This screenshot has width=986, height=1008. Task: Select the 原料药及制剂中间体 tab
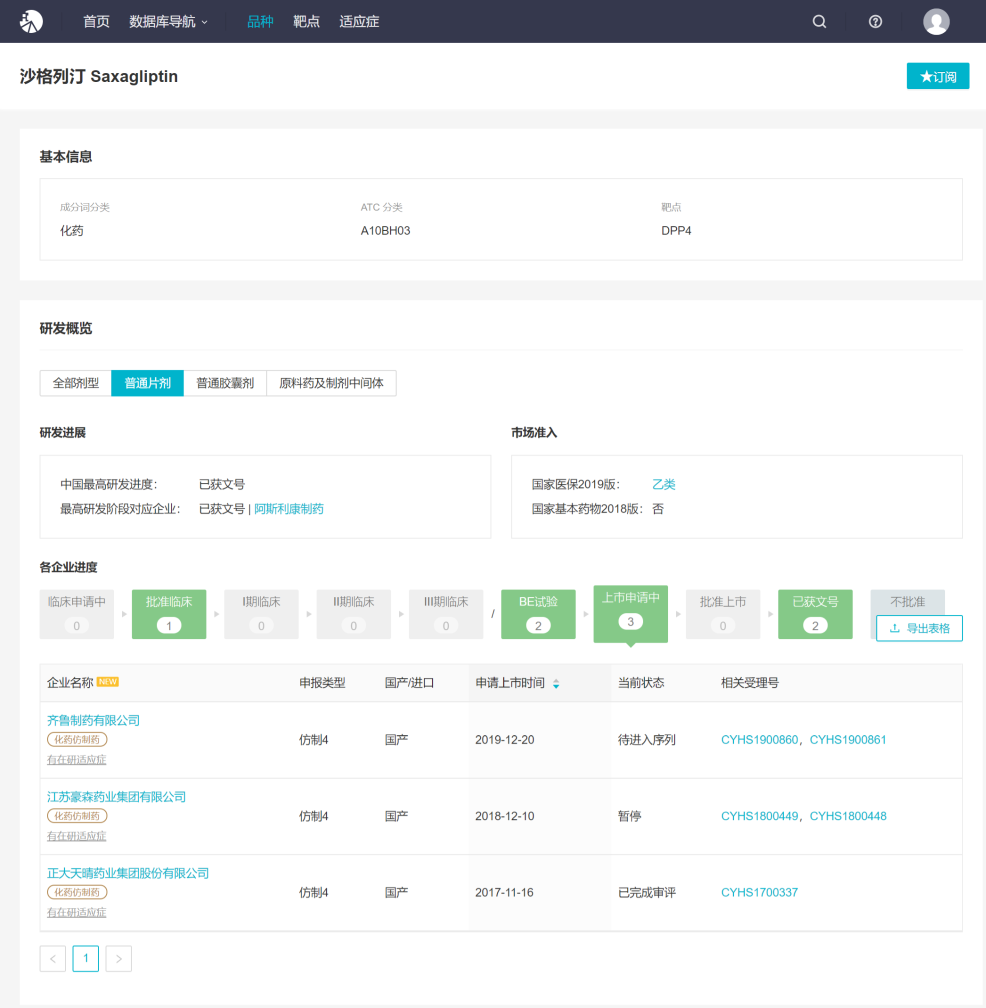coord(331,383)
